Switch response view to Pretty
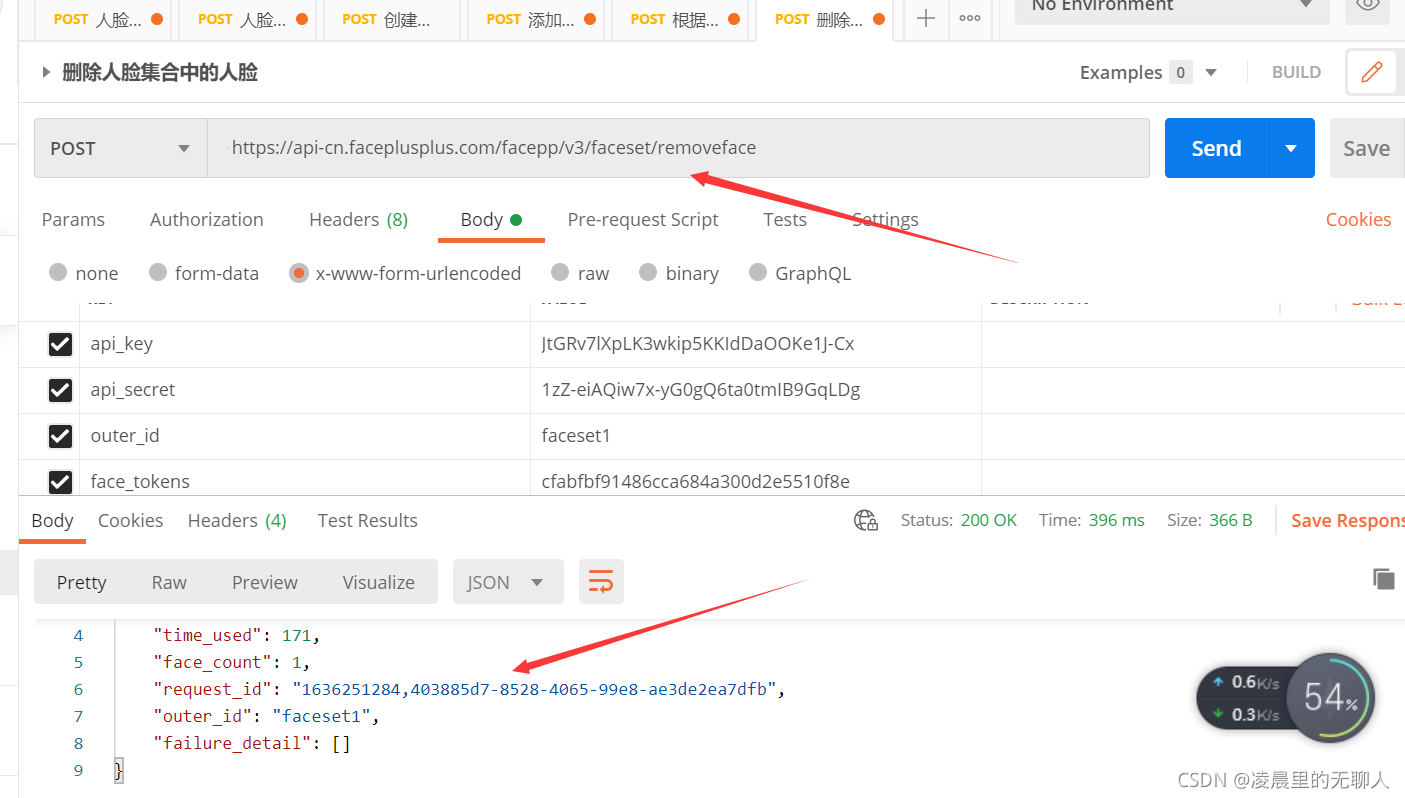This screenshot has width=1405, height=798. click(x=82, y=582)
